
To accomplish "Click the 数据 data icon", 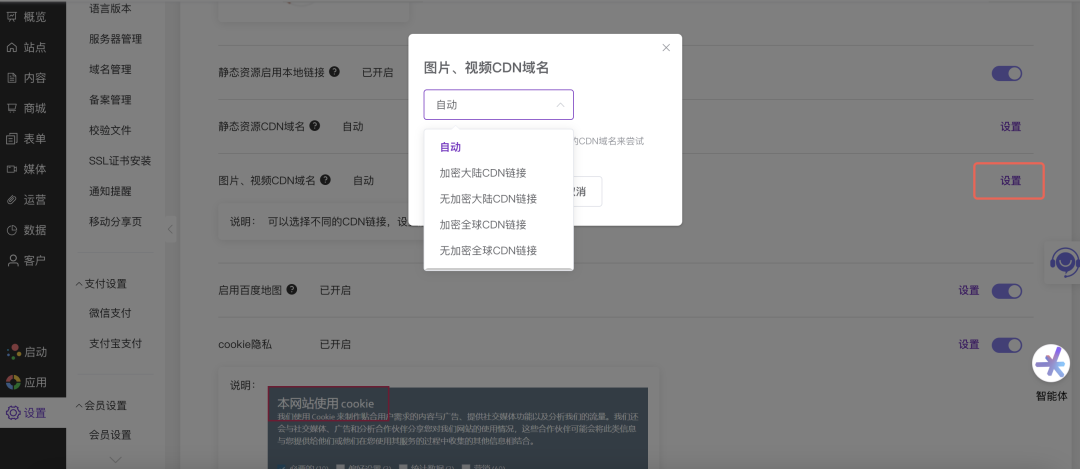I will 12,230.
